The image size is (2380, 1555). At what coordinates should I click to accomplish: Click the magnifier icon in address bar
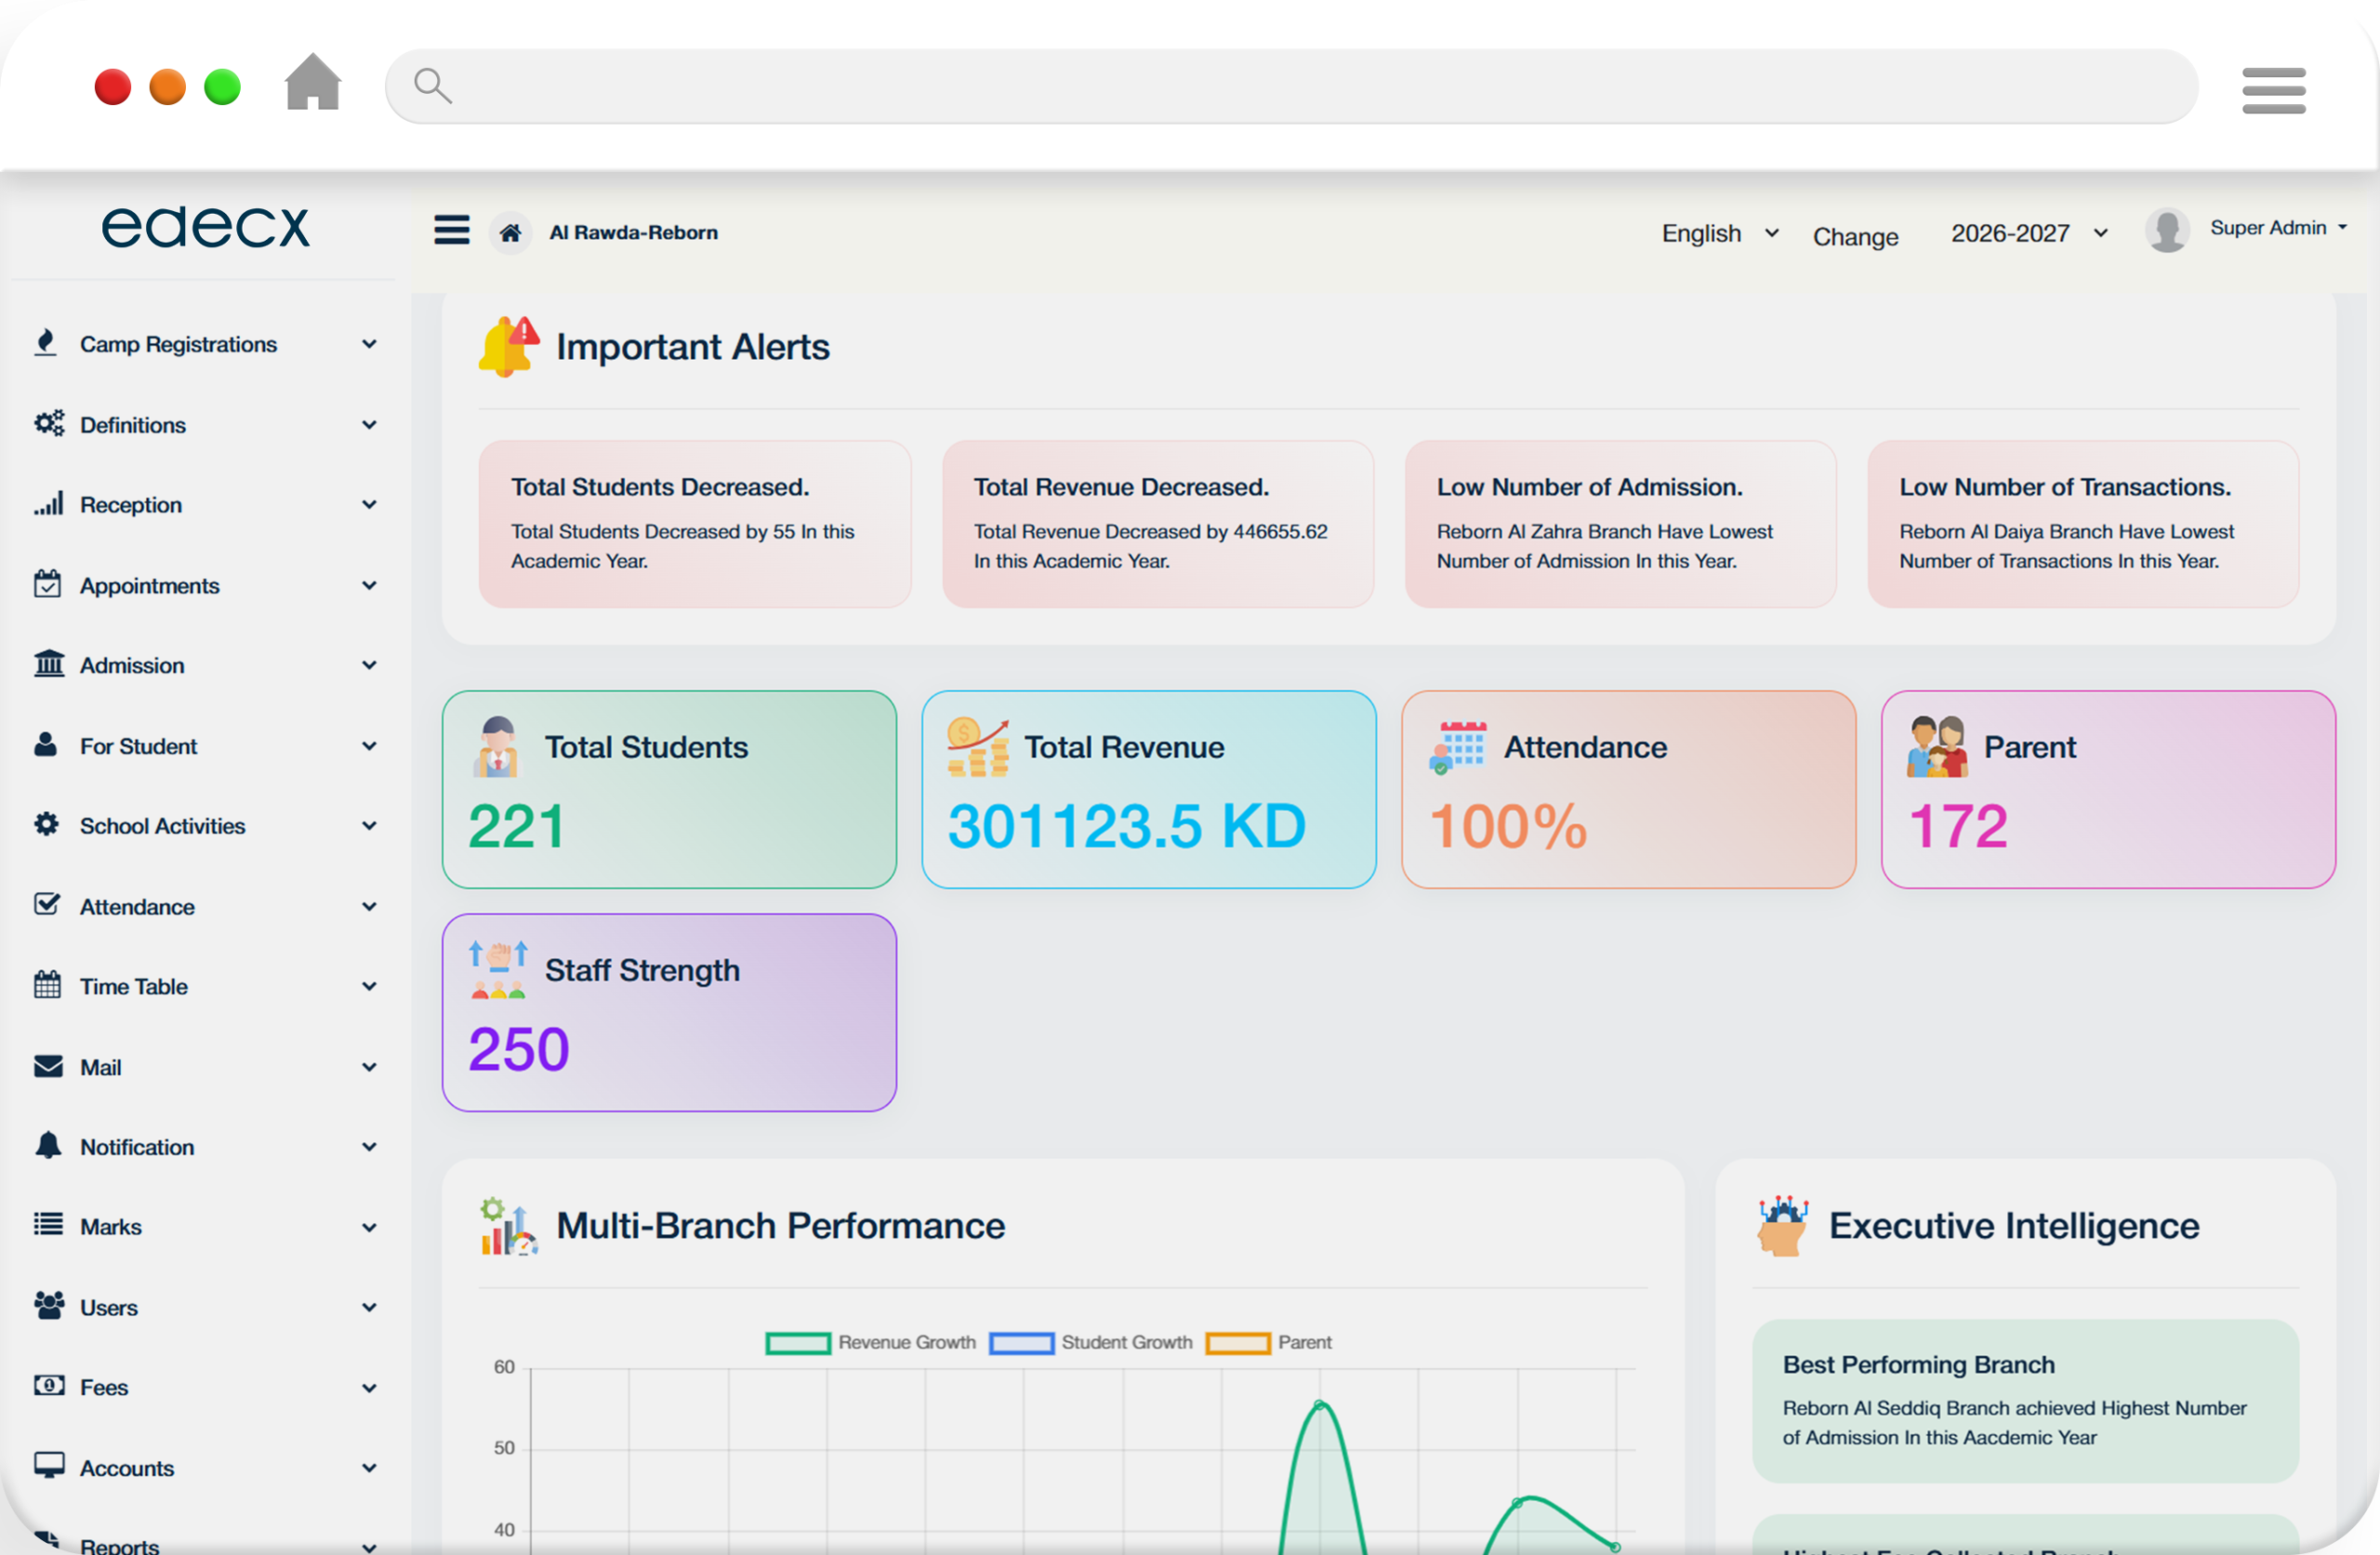[x=432, y=85]
